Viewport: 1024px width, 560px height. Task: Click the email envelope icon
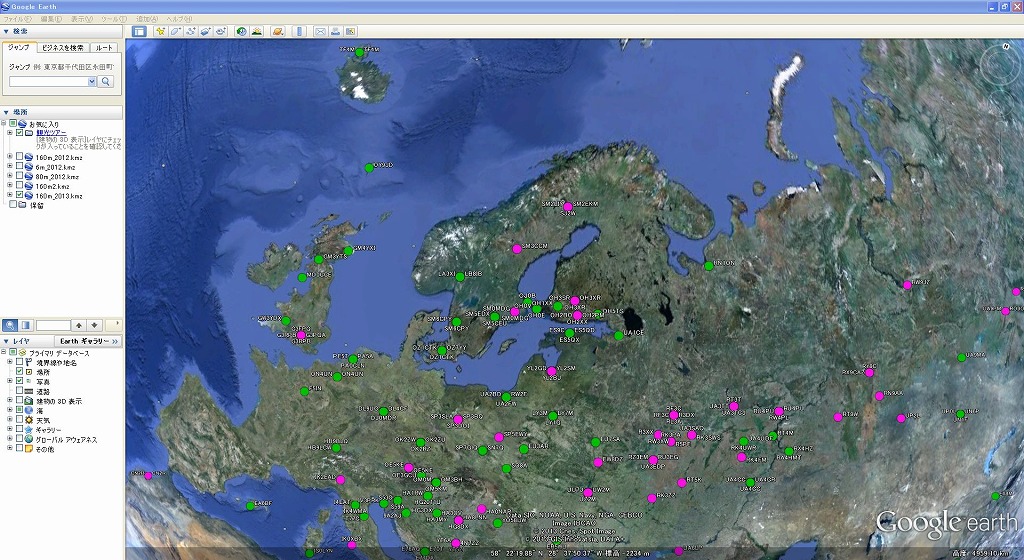click(x=320, y=31)
